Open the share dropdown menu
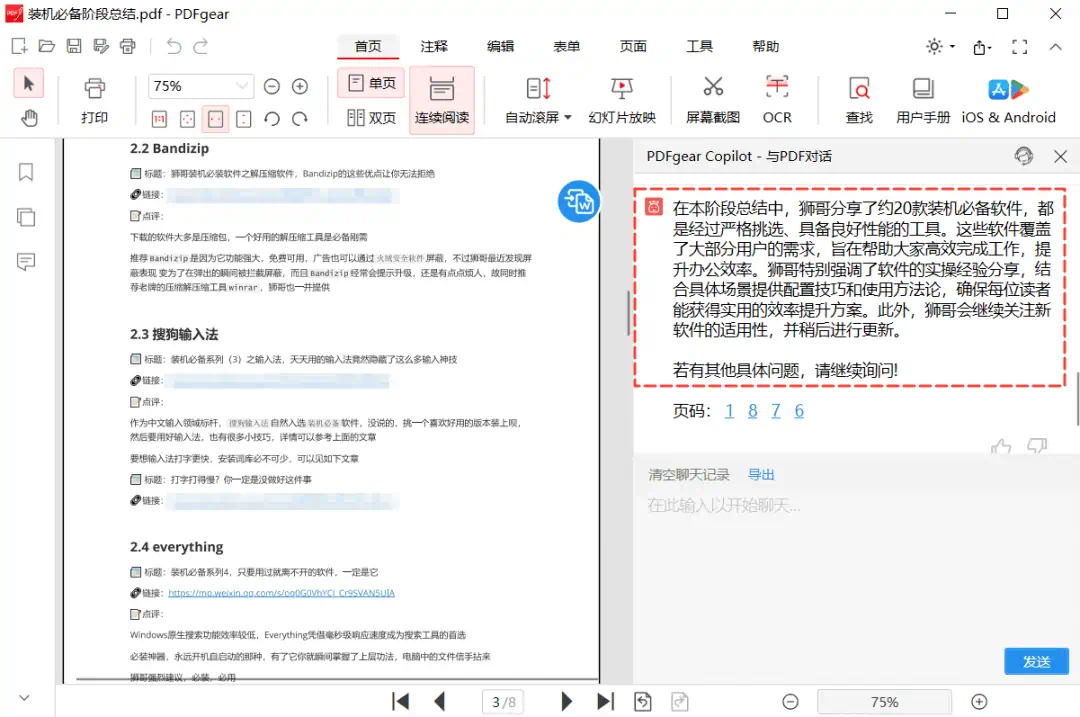This screenshot has height=717, width=1080. (982, 47)
